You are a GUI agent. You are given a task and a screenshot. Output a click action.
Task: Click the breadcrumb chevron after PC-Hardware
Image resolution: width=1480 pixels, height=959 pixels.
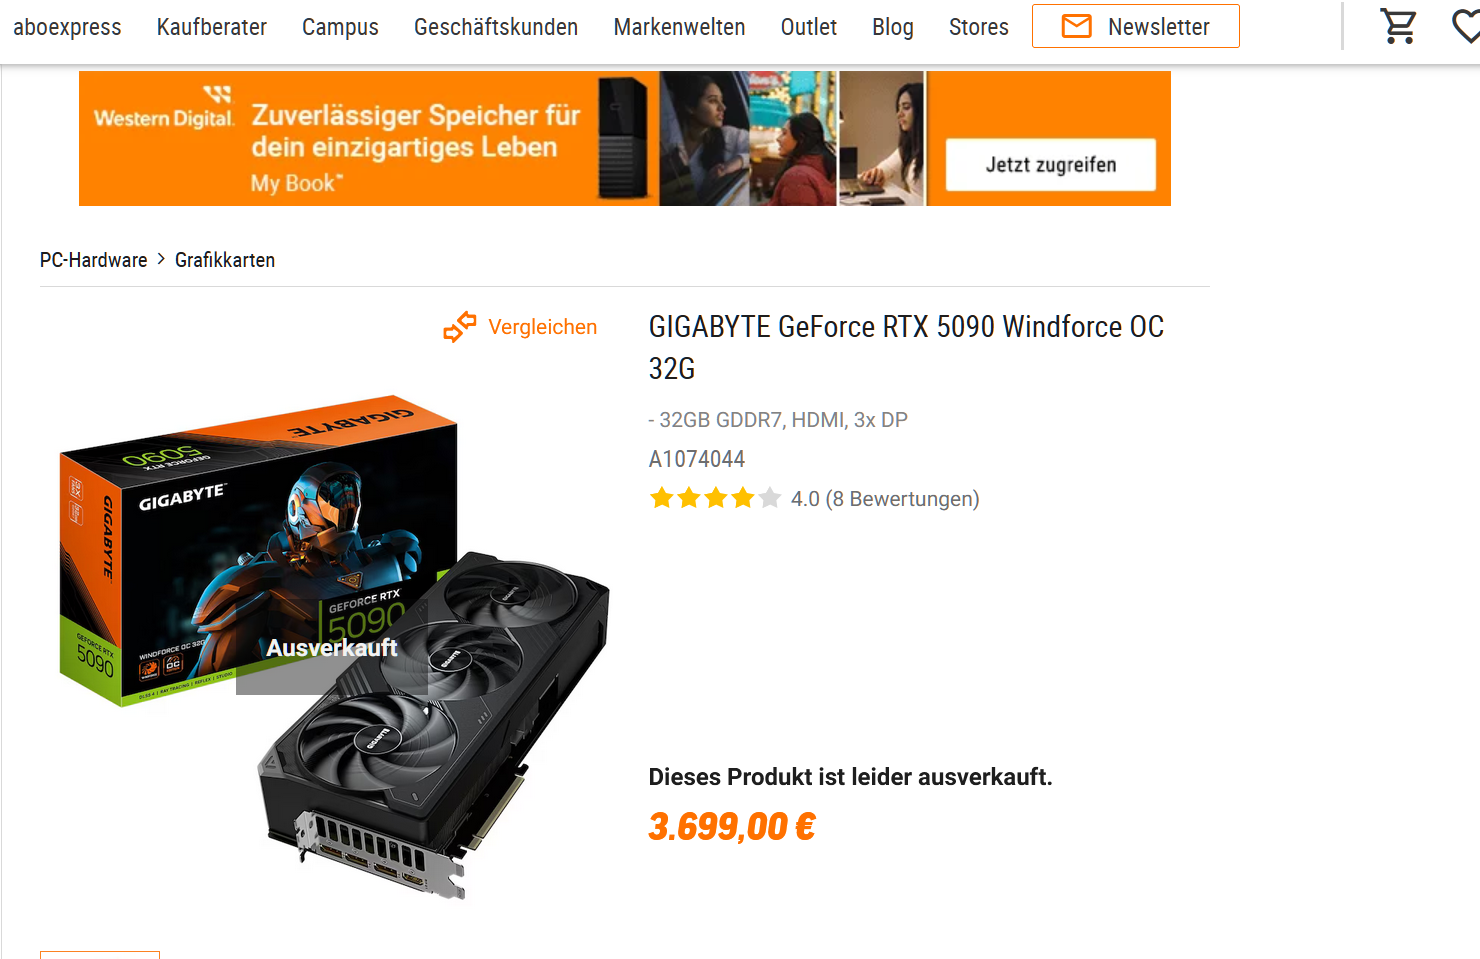(x=161, y=259)
